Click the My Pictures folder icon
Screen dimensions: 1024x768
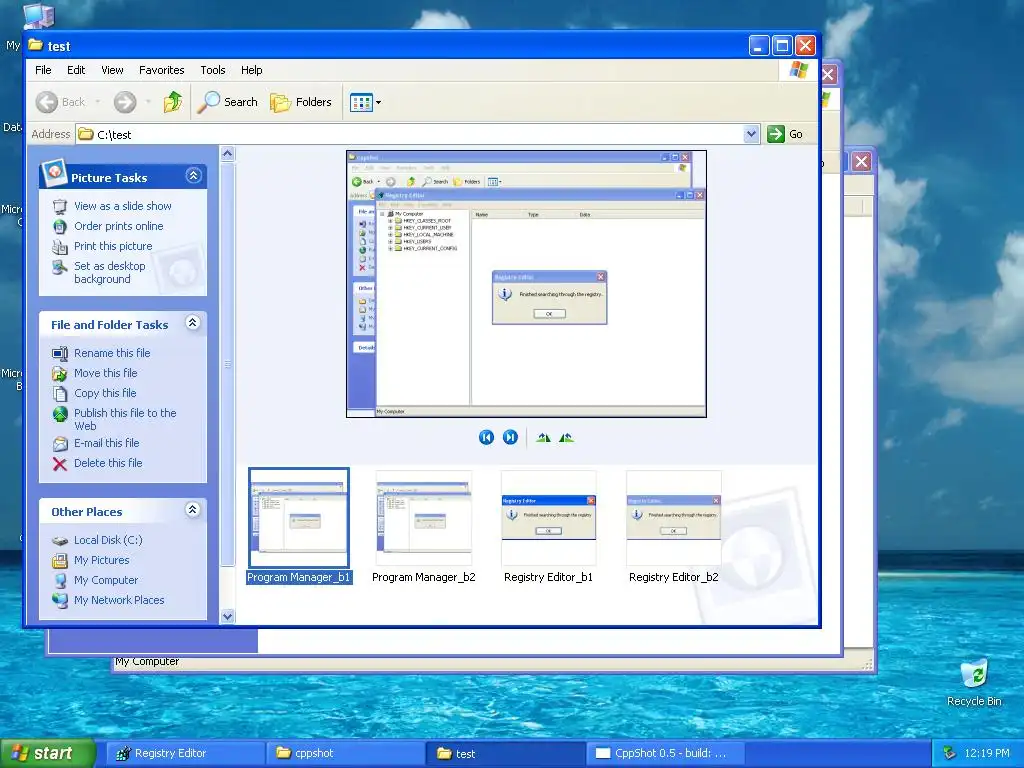point(59,560)
